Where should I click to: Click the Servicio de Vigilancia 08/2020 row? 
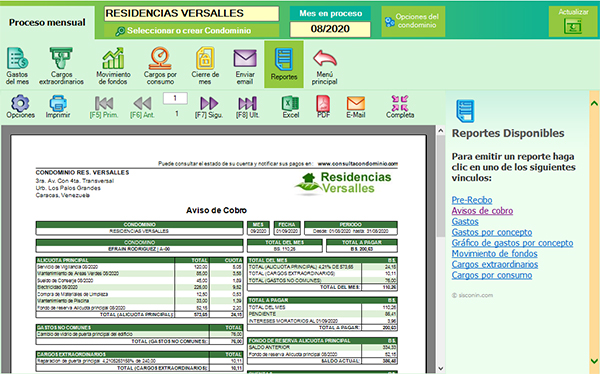coord(139,266)
